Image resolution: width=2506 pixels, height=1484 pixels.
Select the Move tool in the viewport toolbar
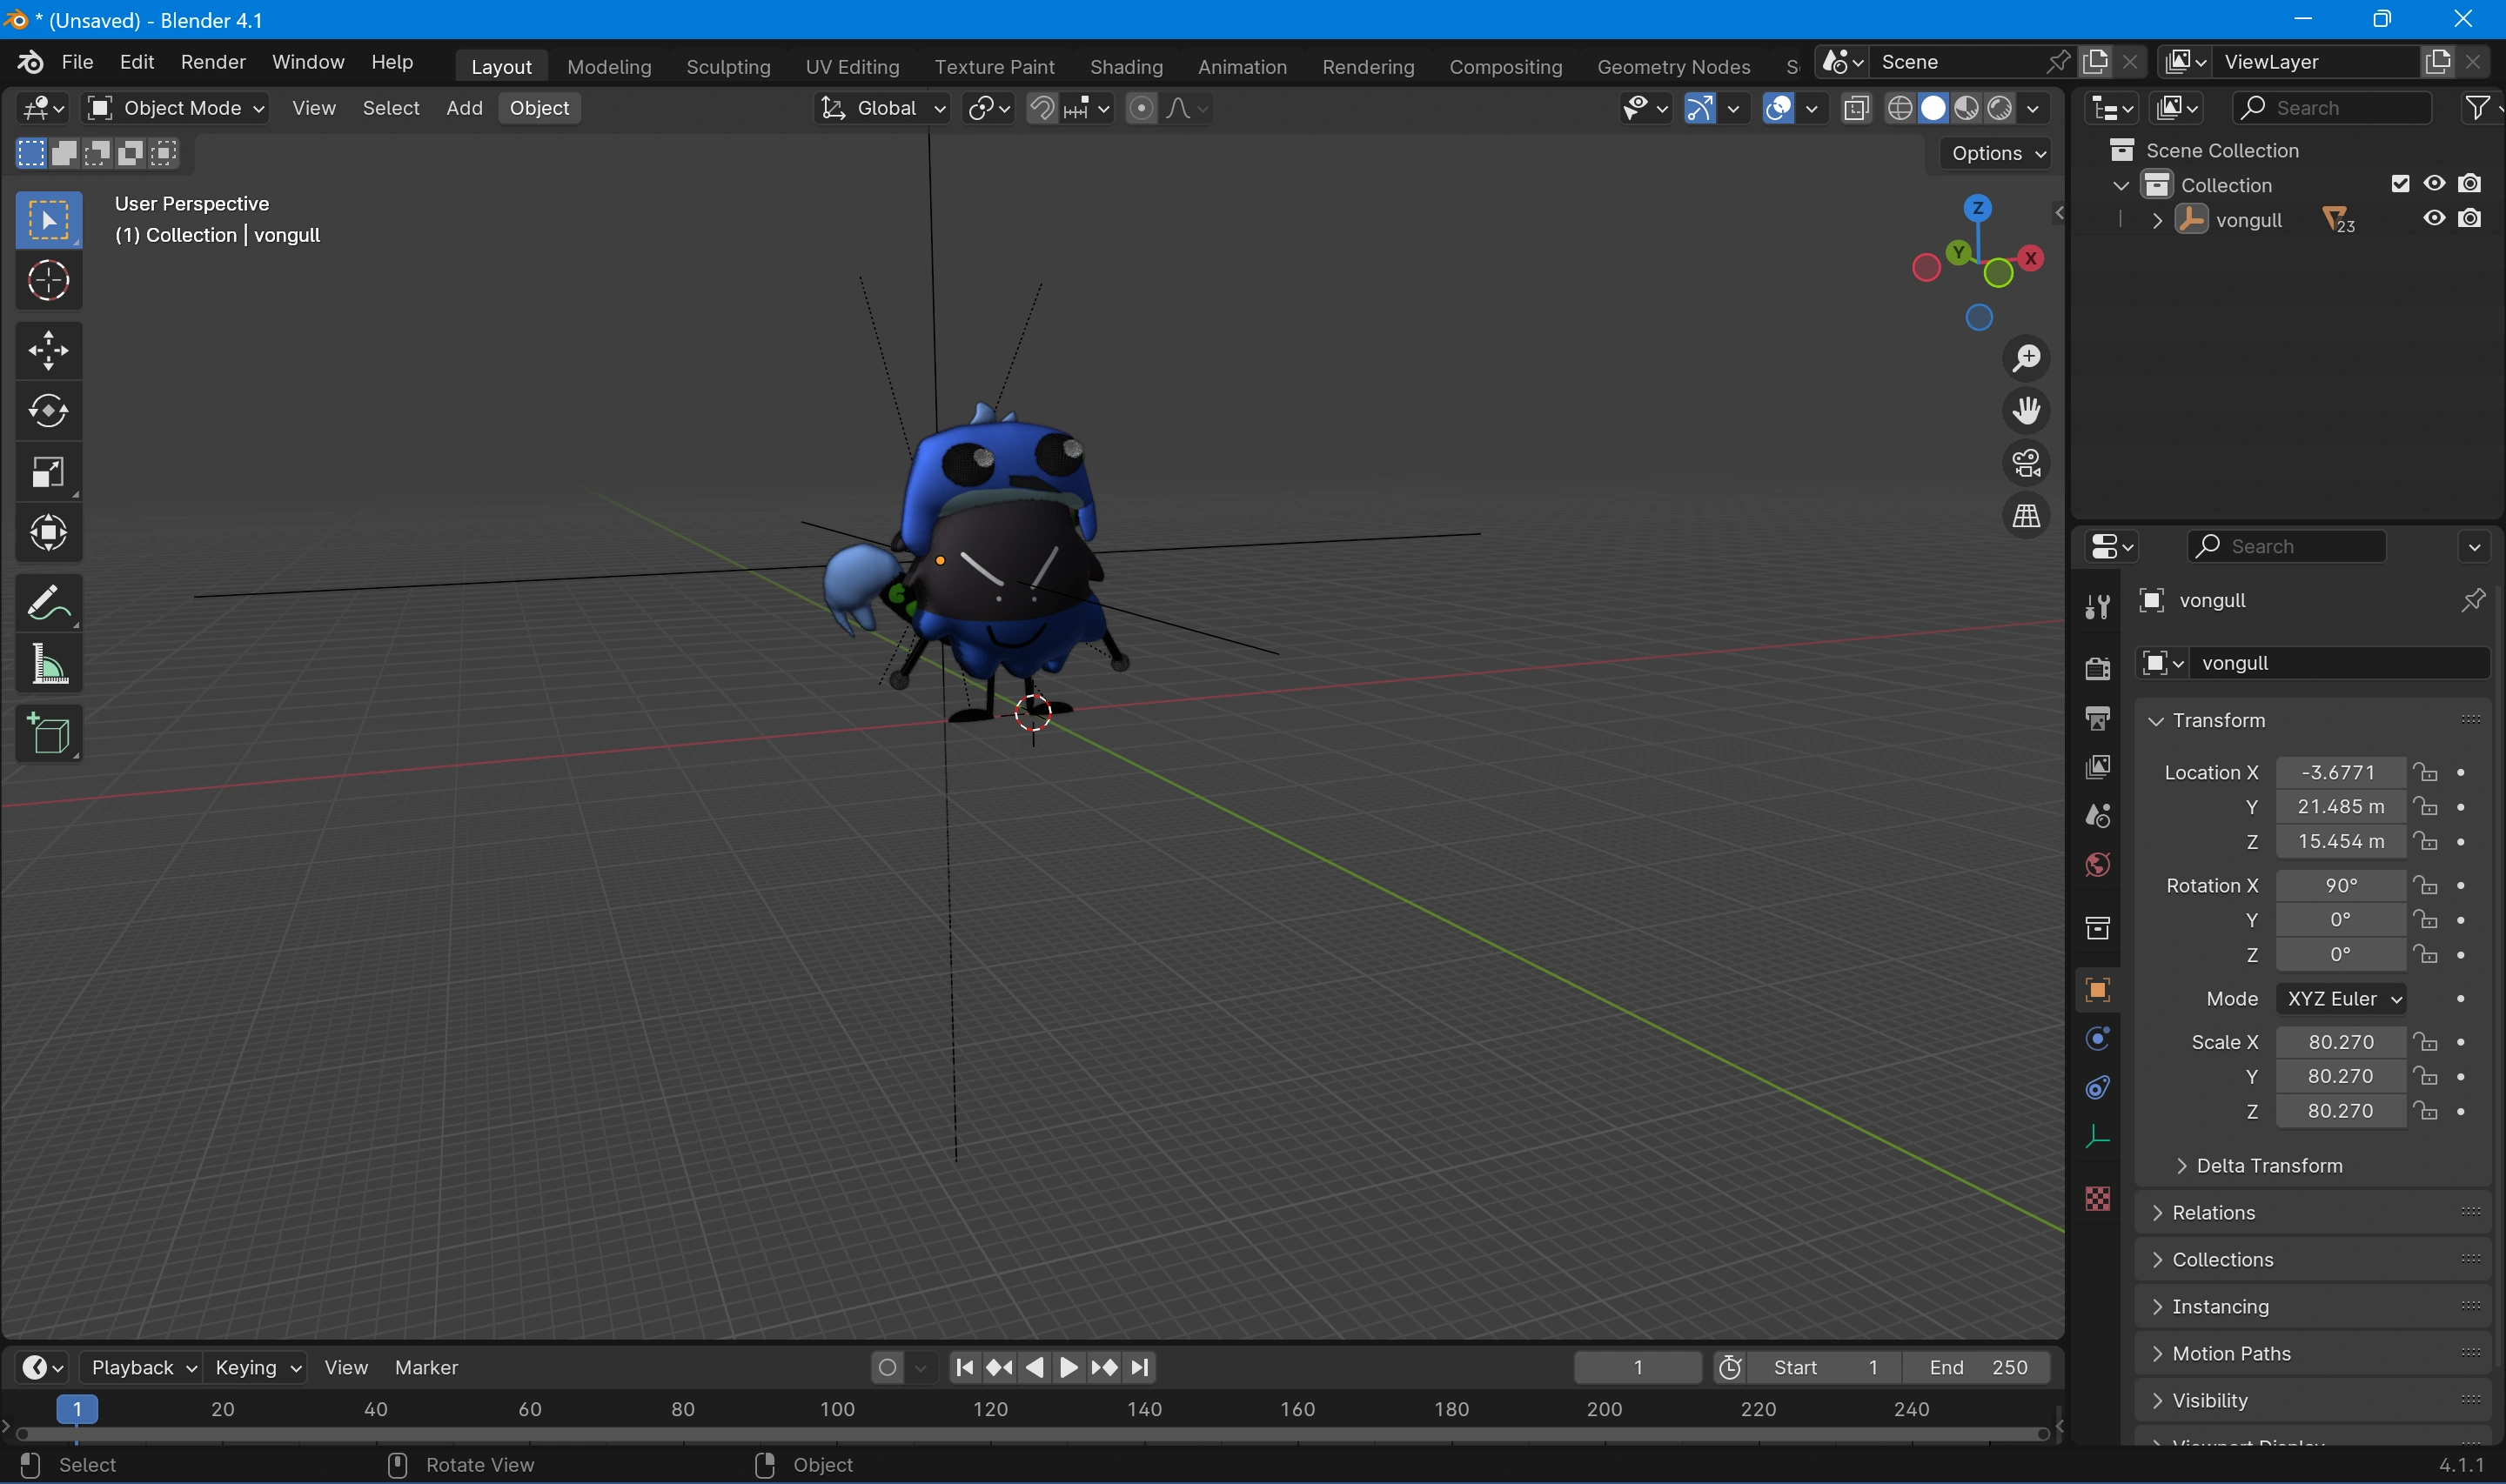tap(48, 349)
